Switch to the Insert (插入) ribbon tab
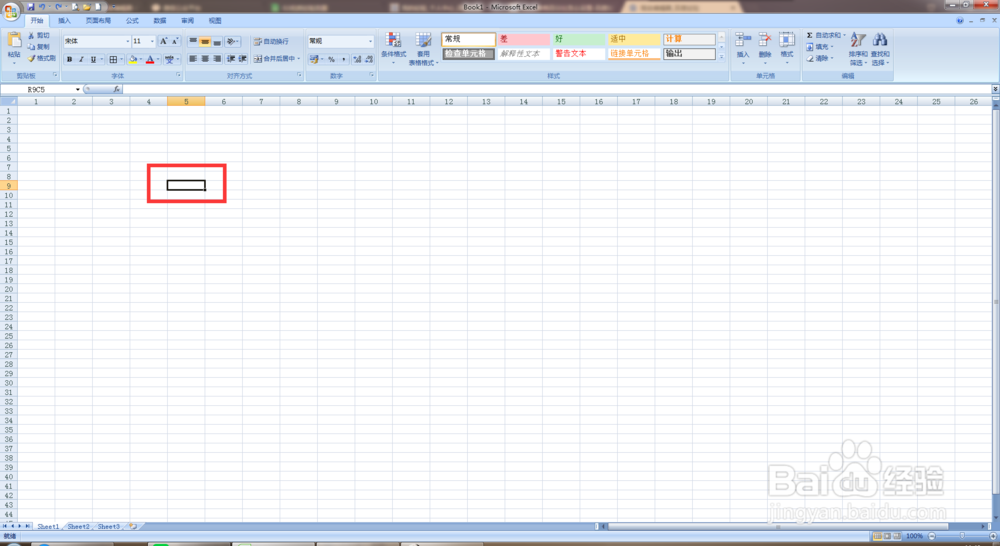 point(64,20)
